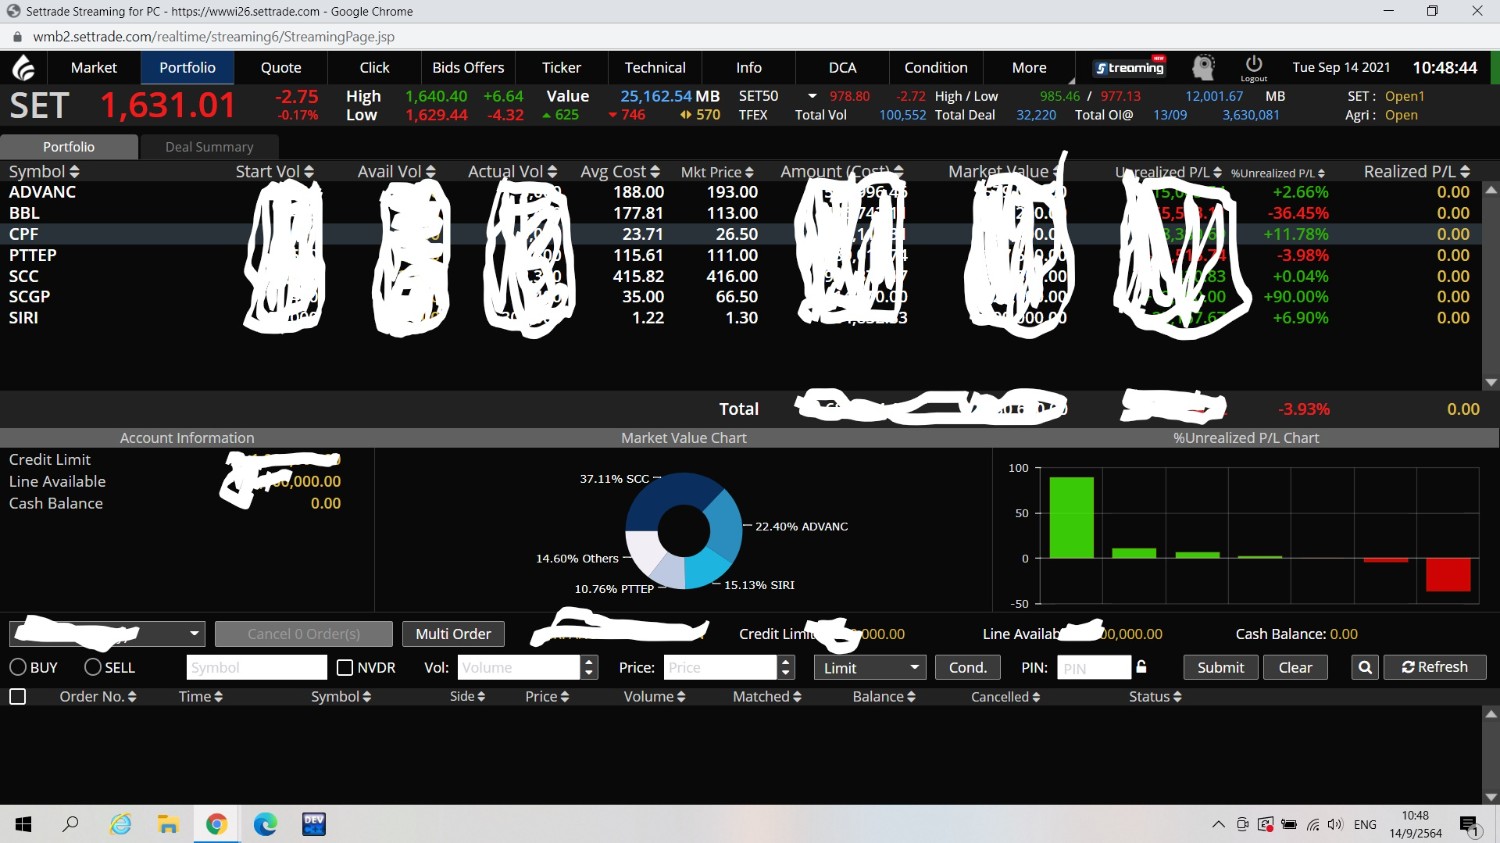Select the PTTEP row symbol
Viewport: 1500px width, 843px height.
coord(32,255)
